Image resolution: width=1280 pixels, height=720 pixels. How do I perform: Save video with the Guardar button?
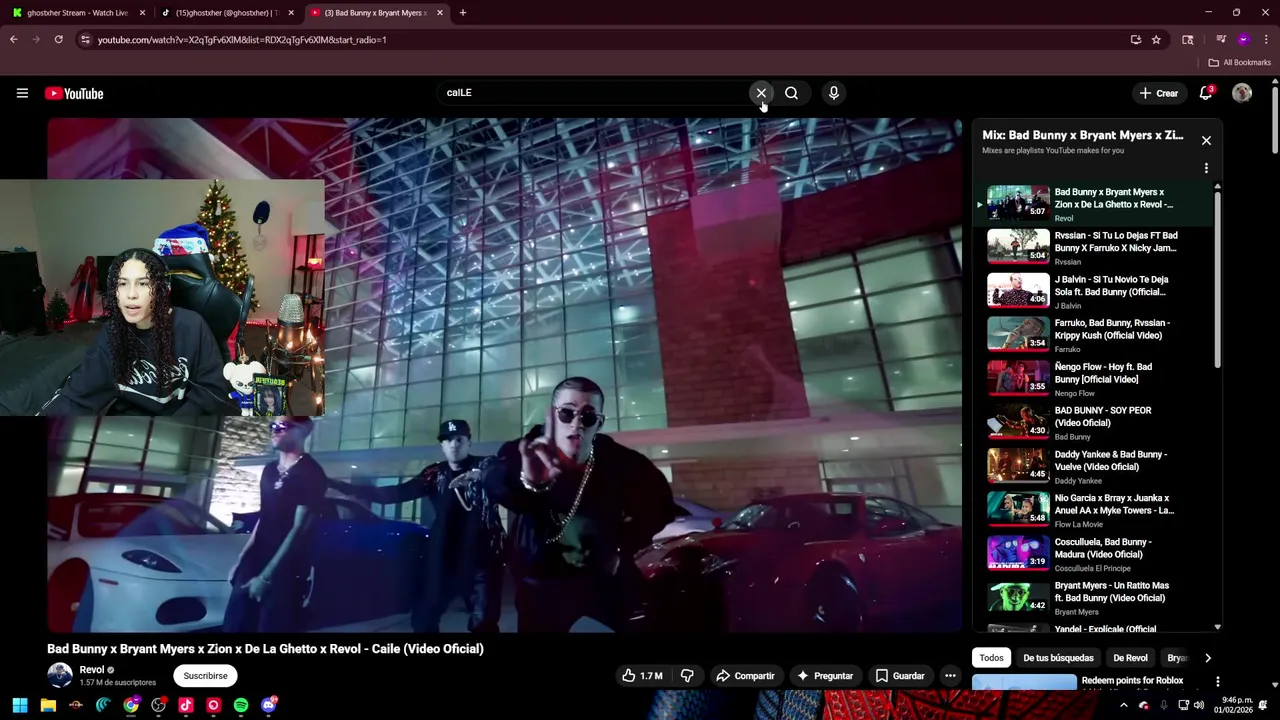click(x=900, y=676)
